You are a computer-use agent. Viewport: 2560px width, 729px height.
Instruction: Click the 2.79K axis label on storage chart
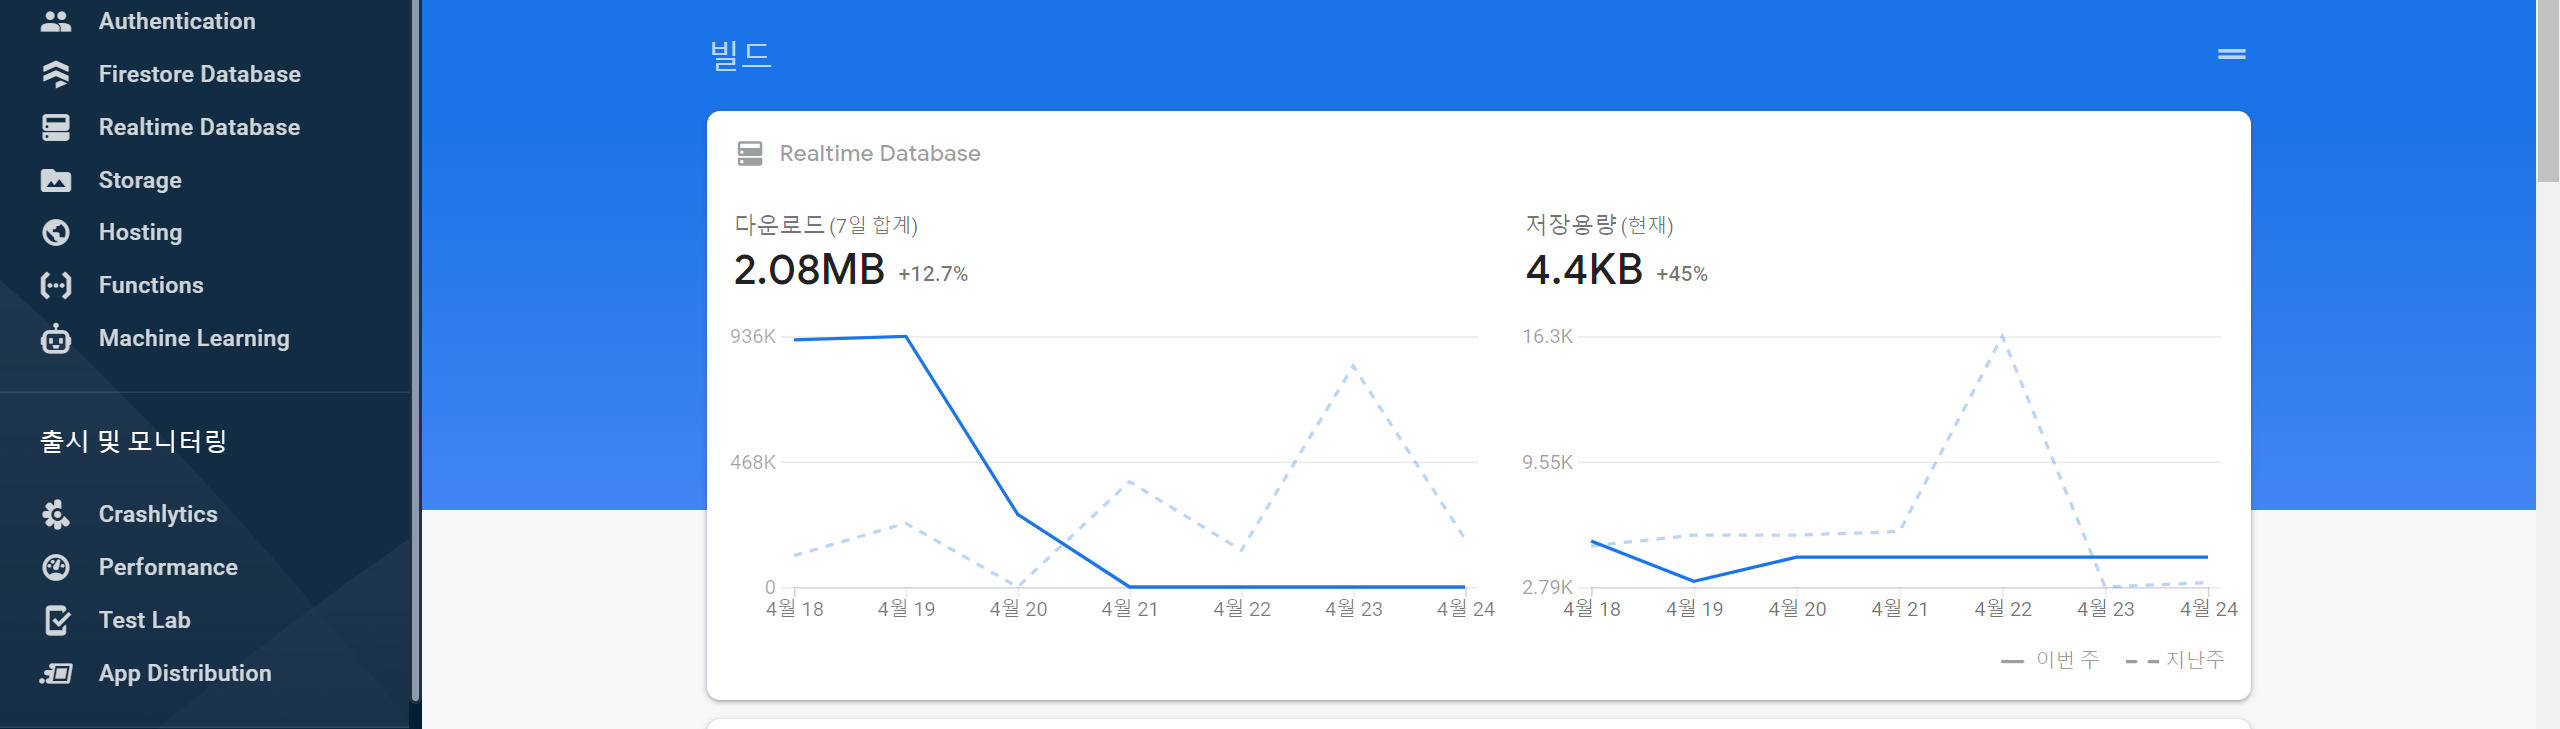pos(1548,587)
